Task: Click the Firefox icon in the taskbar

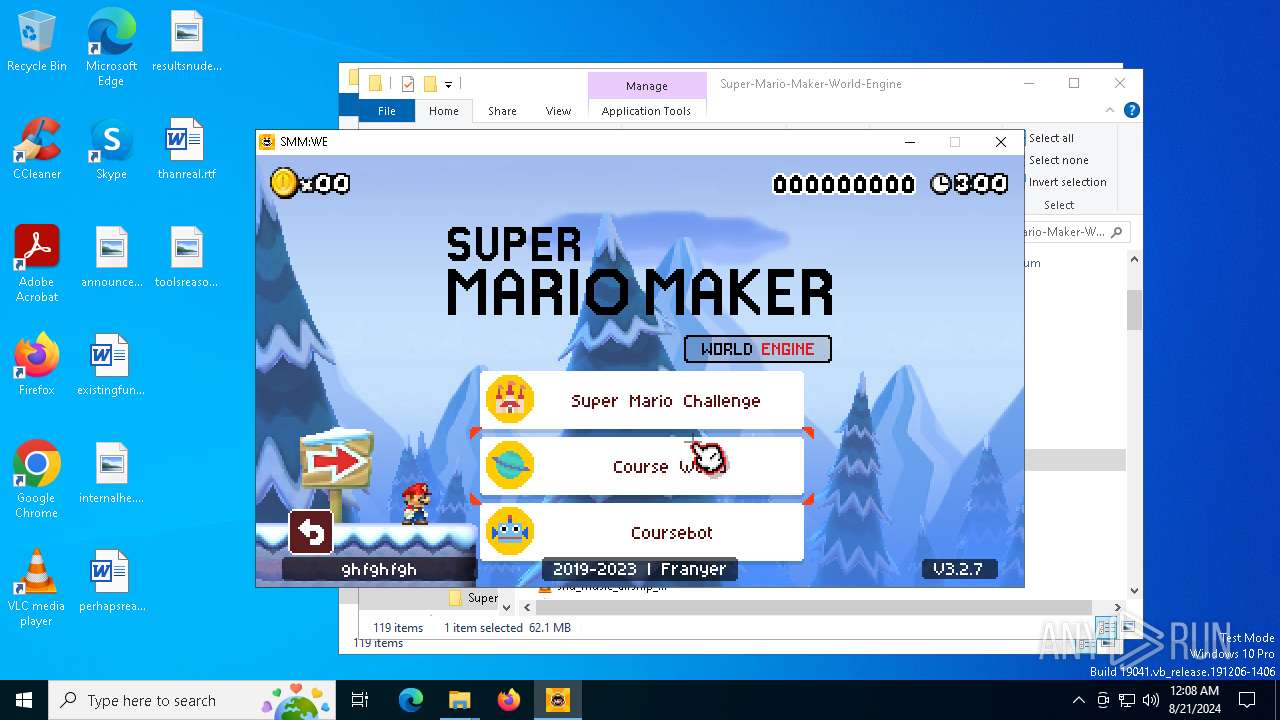Action: (509, 700)
